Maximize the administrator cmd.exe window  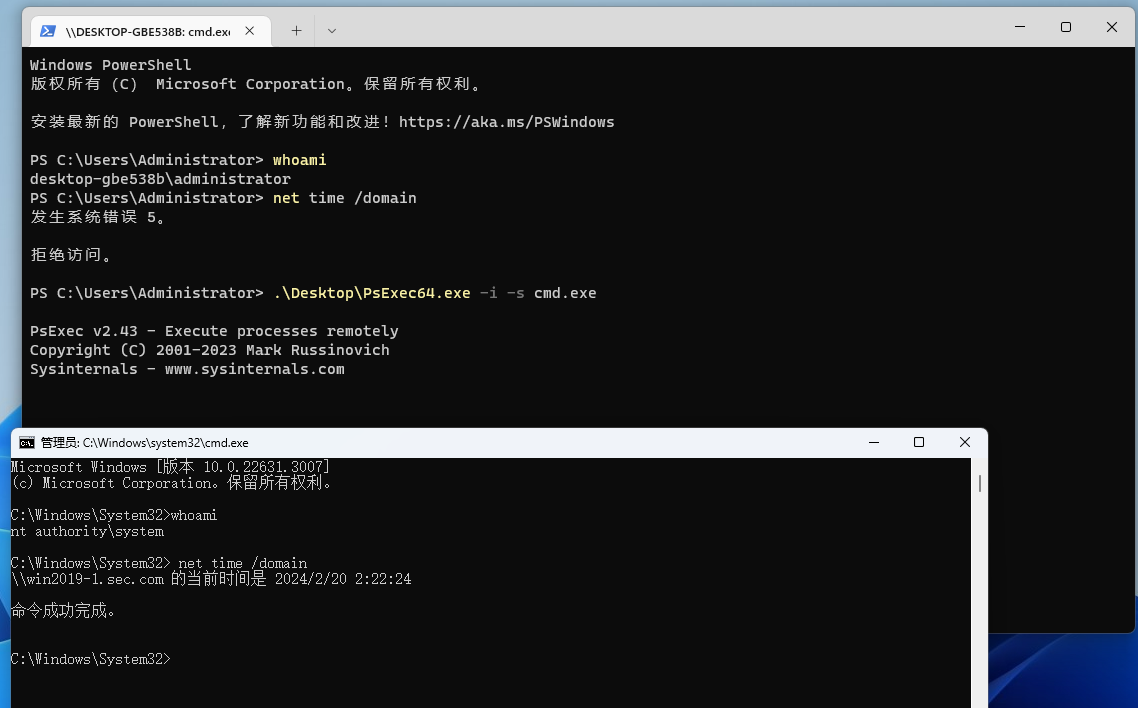click(x=919, y=443)
